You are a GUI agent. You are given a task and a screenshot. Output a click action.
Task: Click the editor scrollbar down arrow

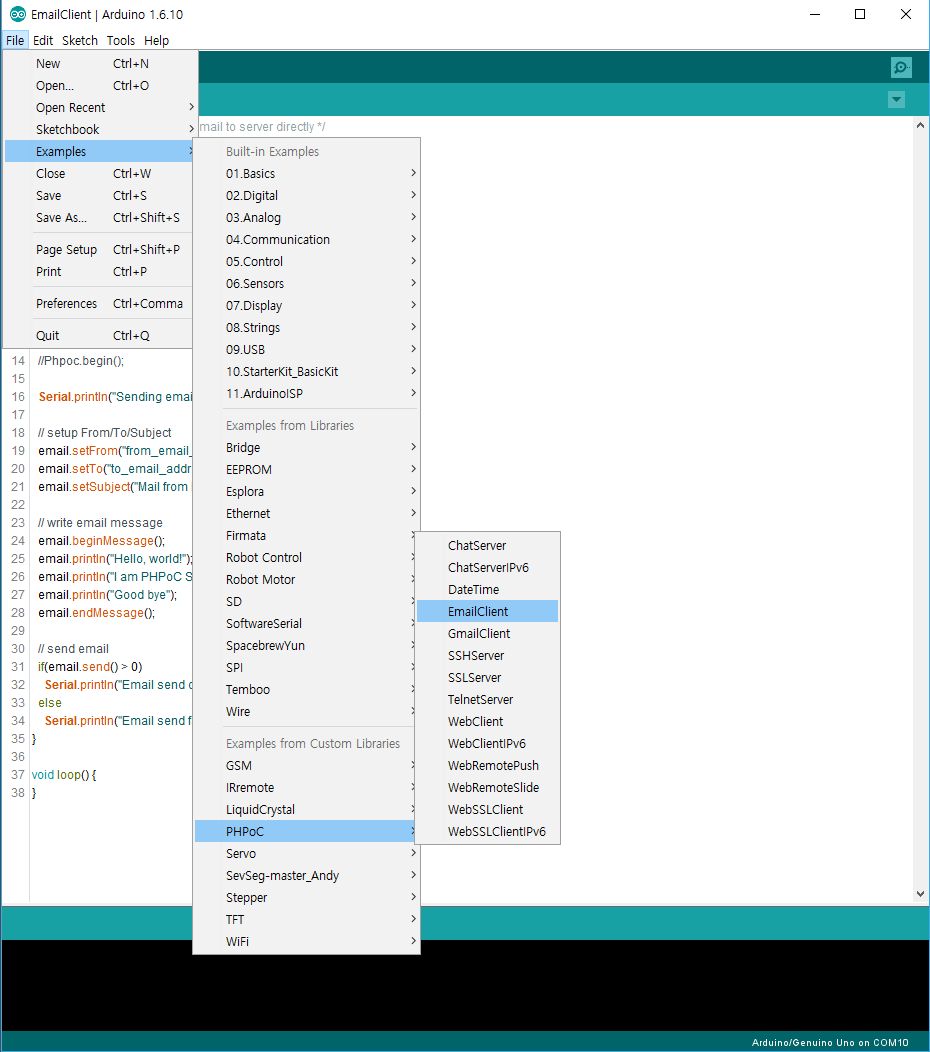click(920, 894)
